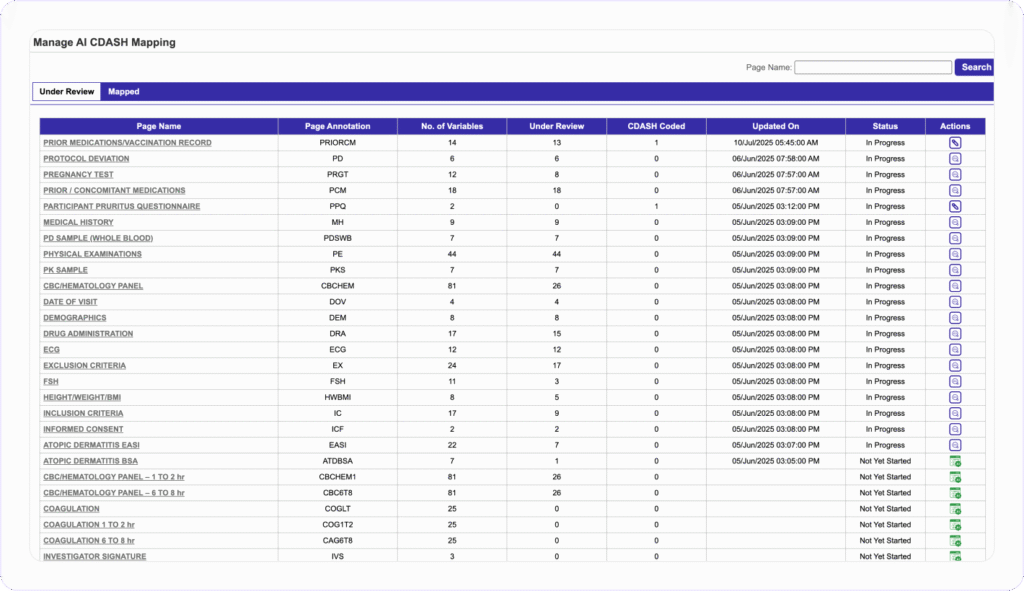Select the Under Review tab
The height and width of the screenshot is (591, 1024).
(x=66, y=91)
